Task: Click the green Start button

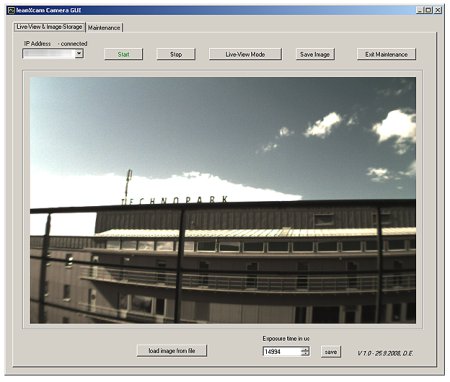Action: [x=123, y=54]
